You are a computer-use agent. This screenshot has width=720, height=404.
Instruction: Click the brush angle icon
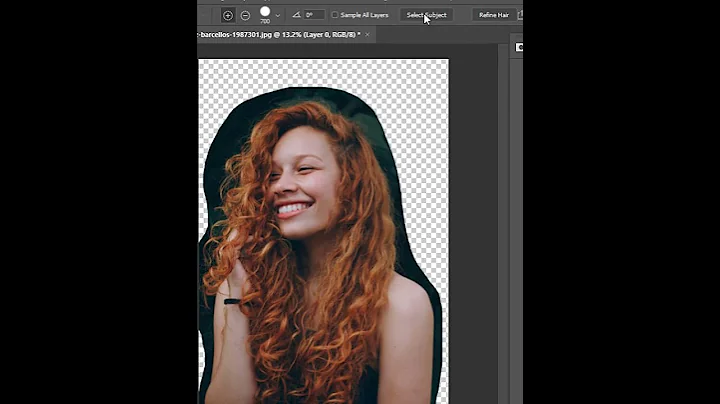(297, 15)
